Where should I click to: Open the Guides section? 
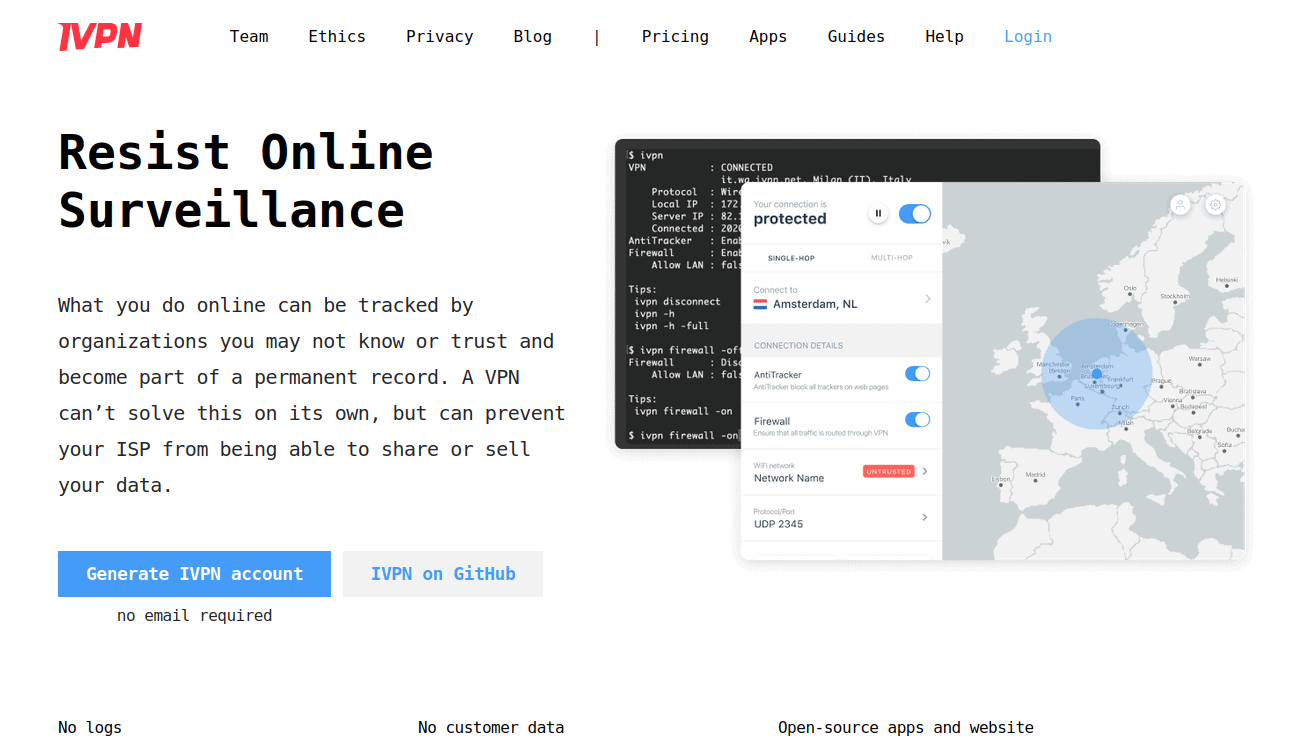pos(856,36)
